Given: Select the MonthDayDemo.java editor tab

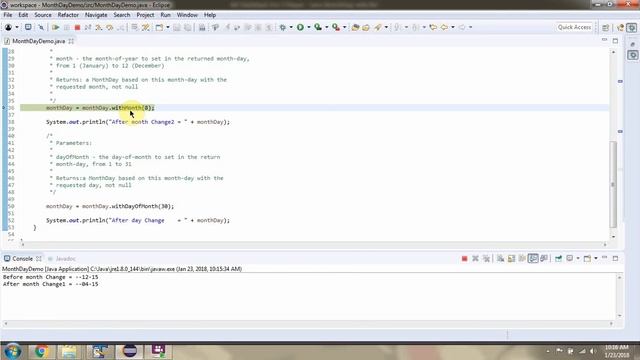Looking at the screenshot, I should click(x=38, y=41).
